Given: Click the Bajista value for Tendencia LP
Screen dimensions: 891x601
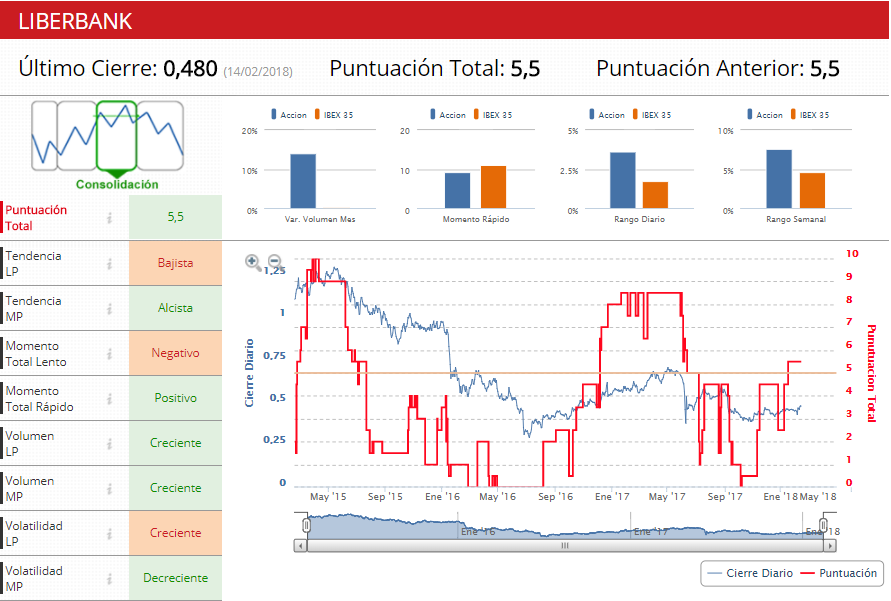Looking at the screenshot, I should tap(176, 263).
